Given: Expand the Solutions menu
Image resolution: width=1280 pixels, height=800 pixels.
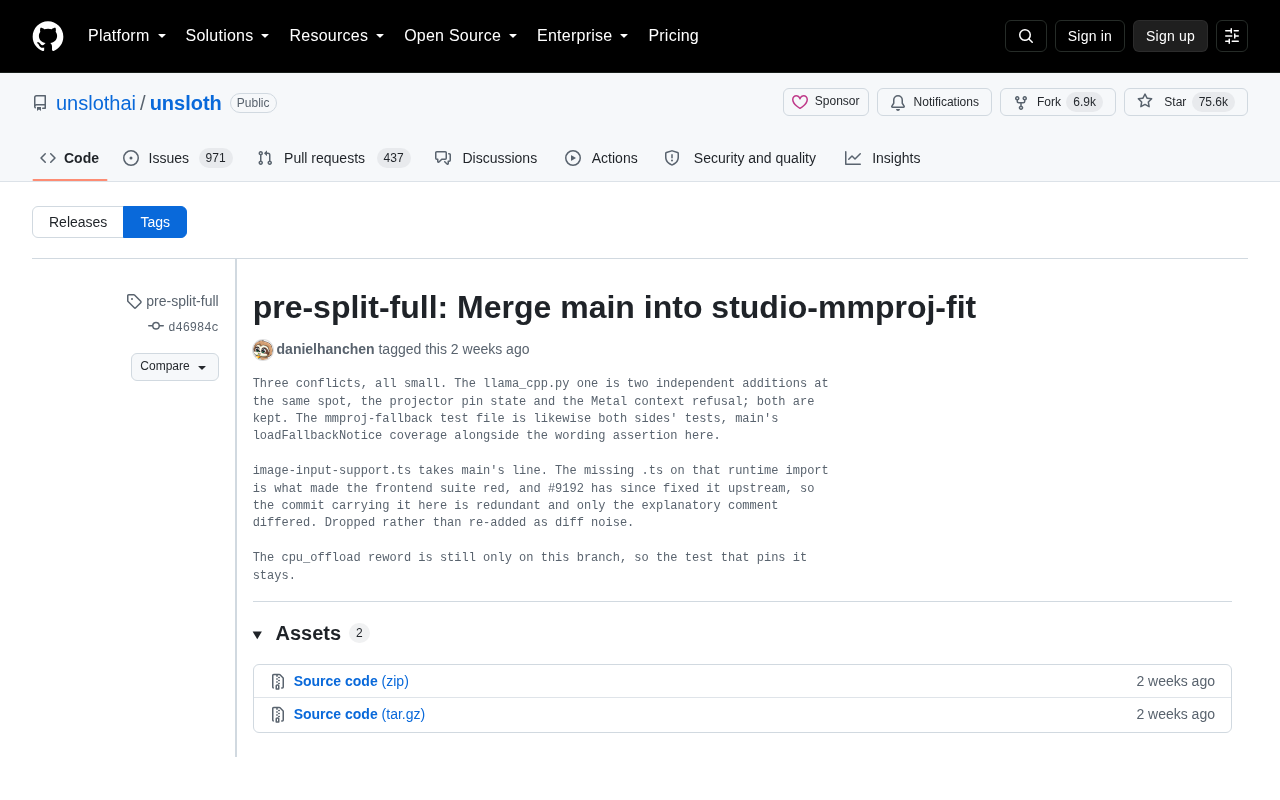Looking at the screenshot, I should [x=228, y=36].
